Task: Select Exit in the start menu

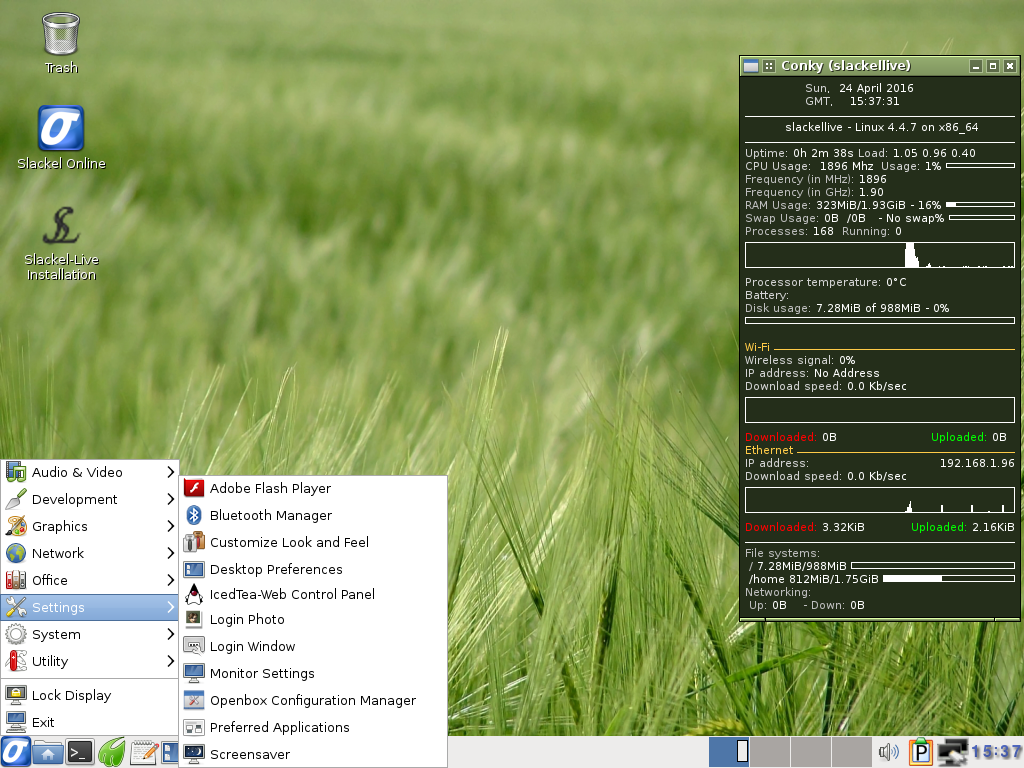Action: [89, 722]
